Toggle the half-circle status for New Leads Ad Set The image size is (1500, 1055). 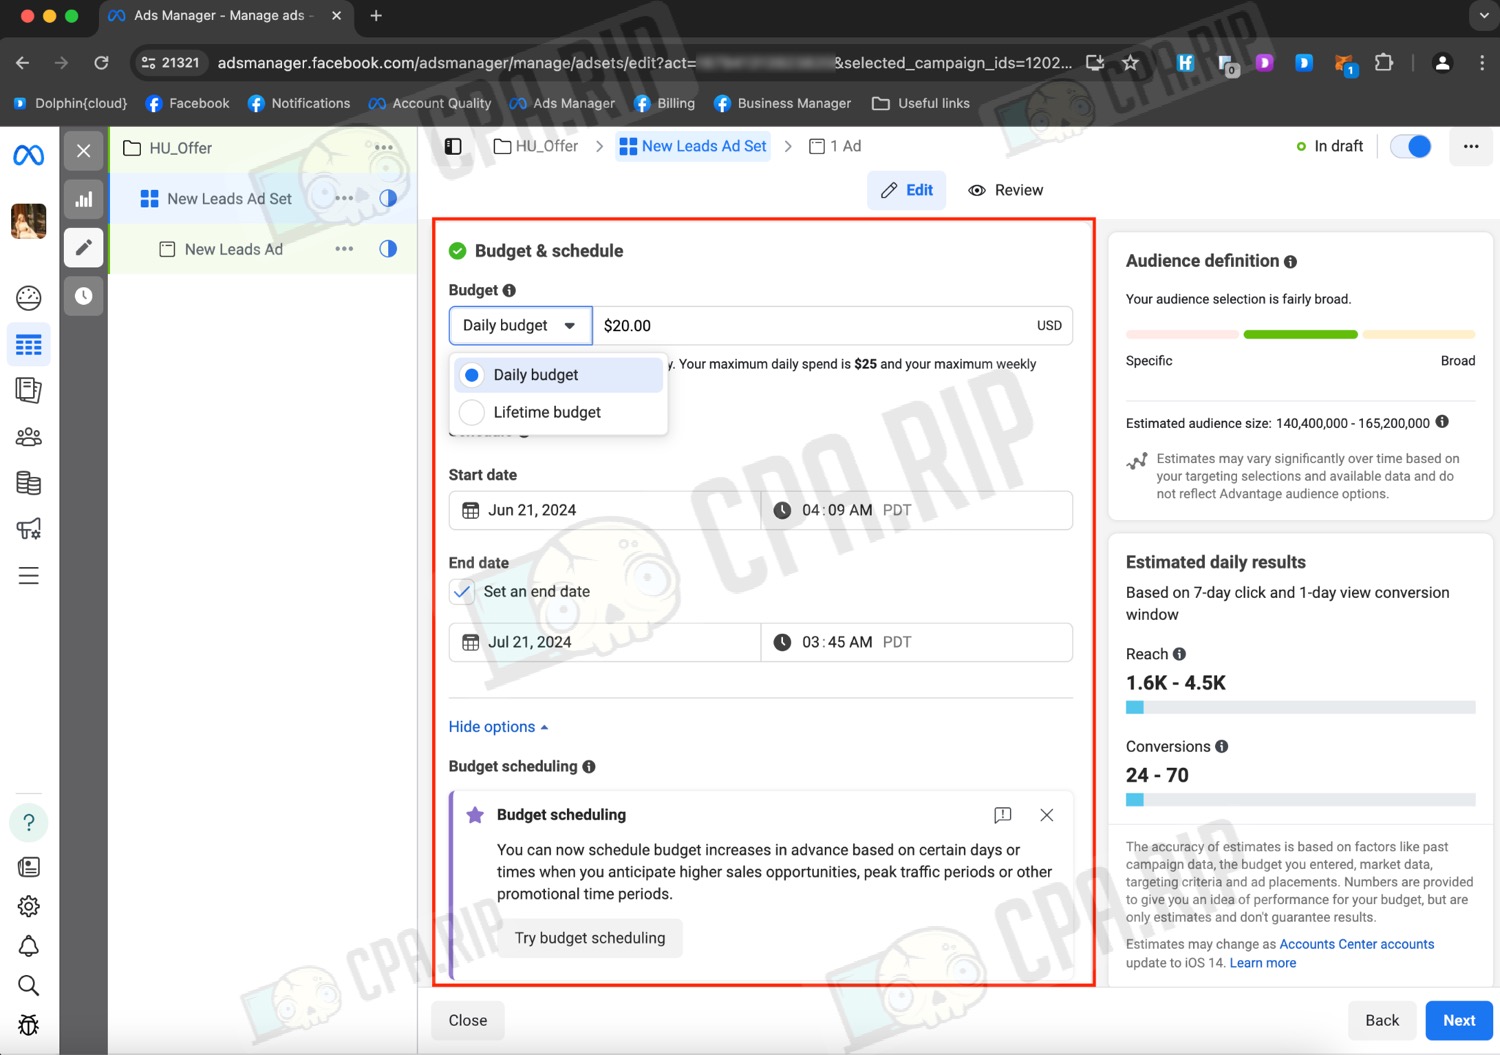tap(388, 198)
